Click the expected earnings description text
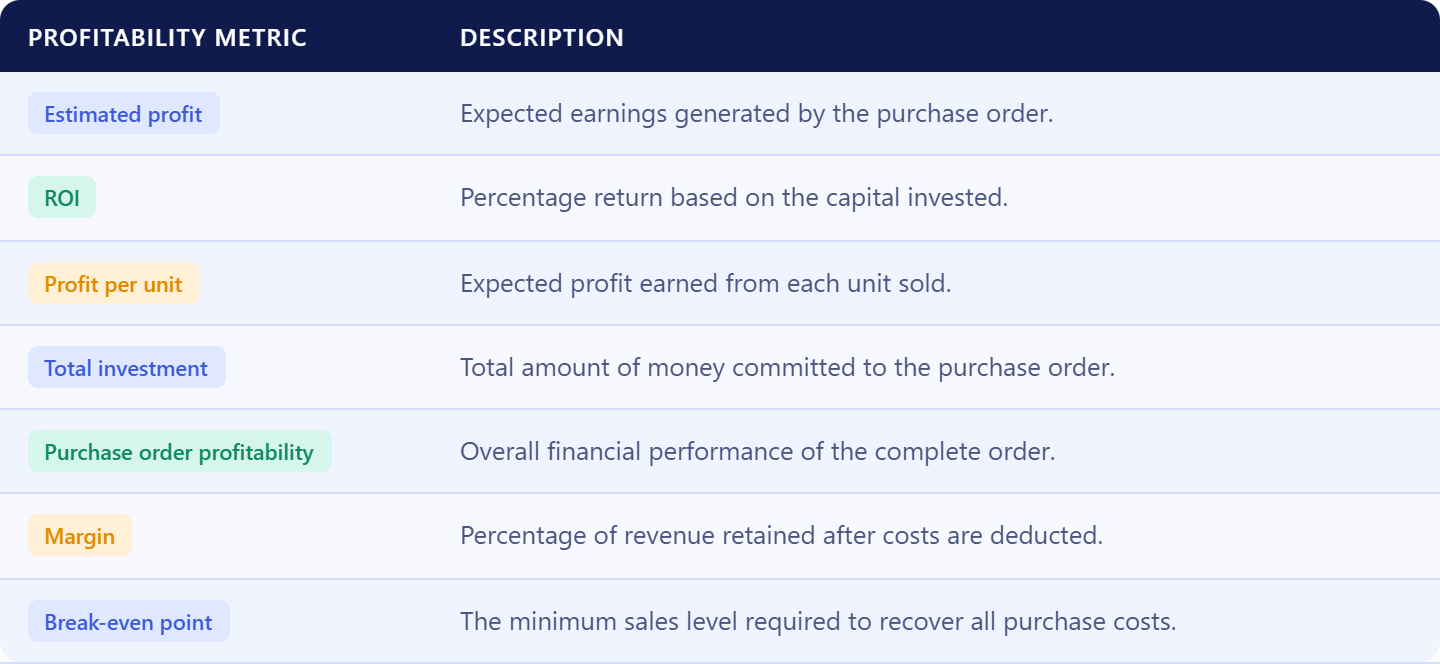 757,114
